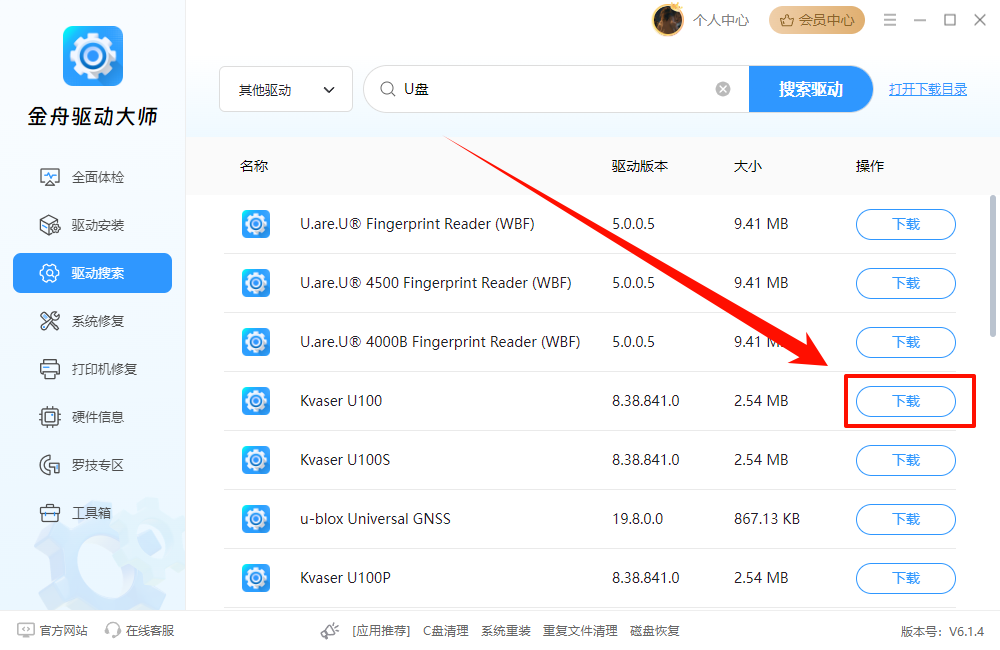Open the hamburger menu in title bar
Screen dimensions: 1000x650
click(x=890, y=20)
